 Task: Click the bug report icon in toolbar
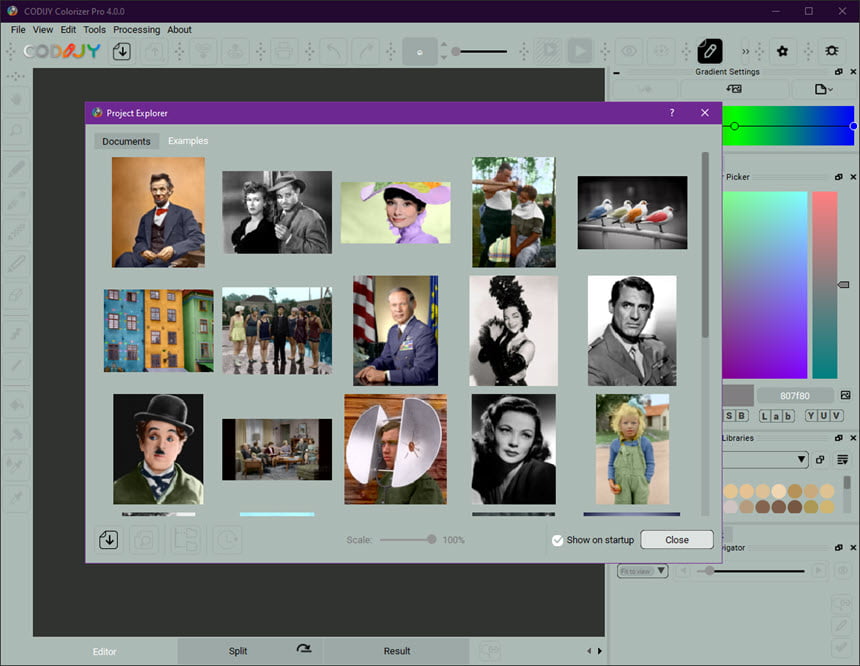[831, 51]
